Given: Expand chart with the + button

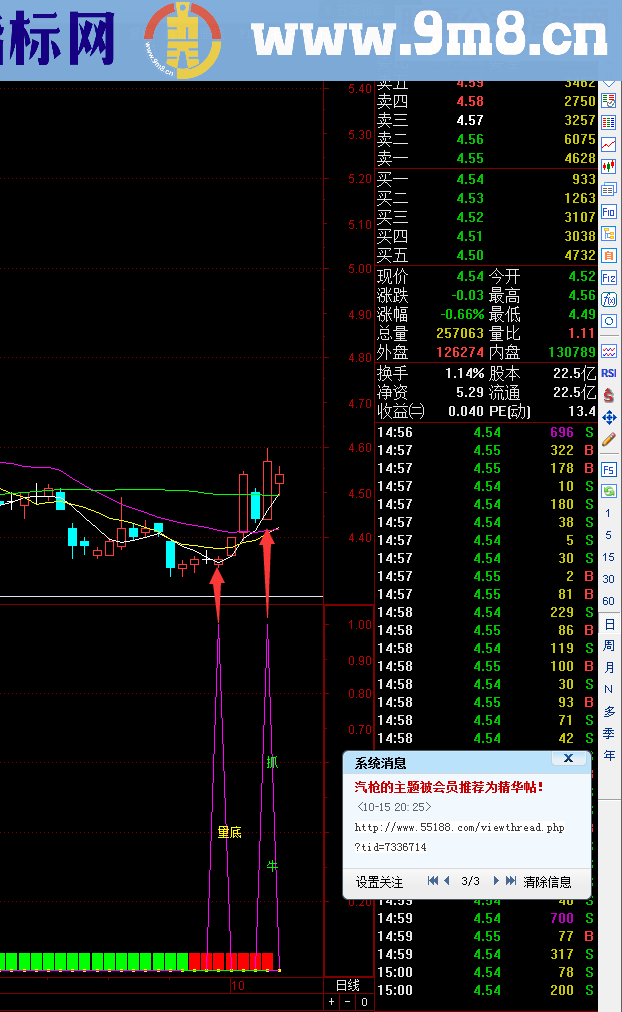Looking at the screenshot, I should tap(332, 1002).
